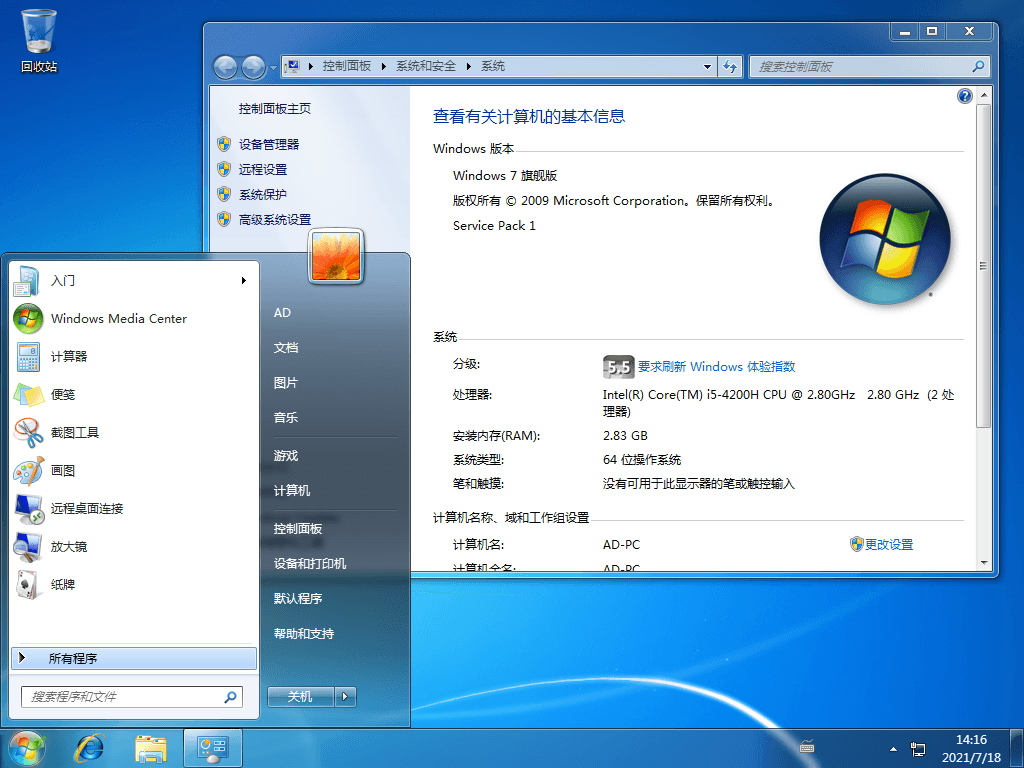The width and height of the screenshot is (1024, 768).
Task: Click the shield icon next to 远程设置
Action: click(x=224, y=169)
